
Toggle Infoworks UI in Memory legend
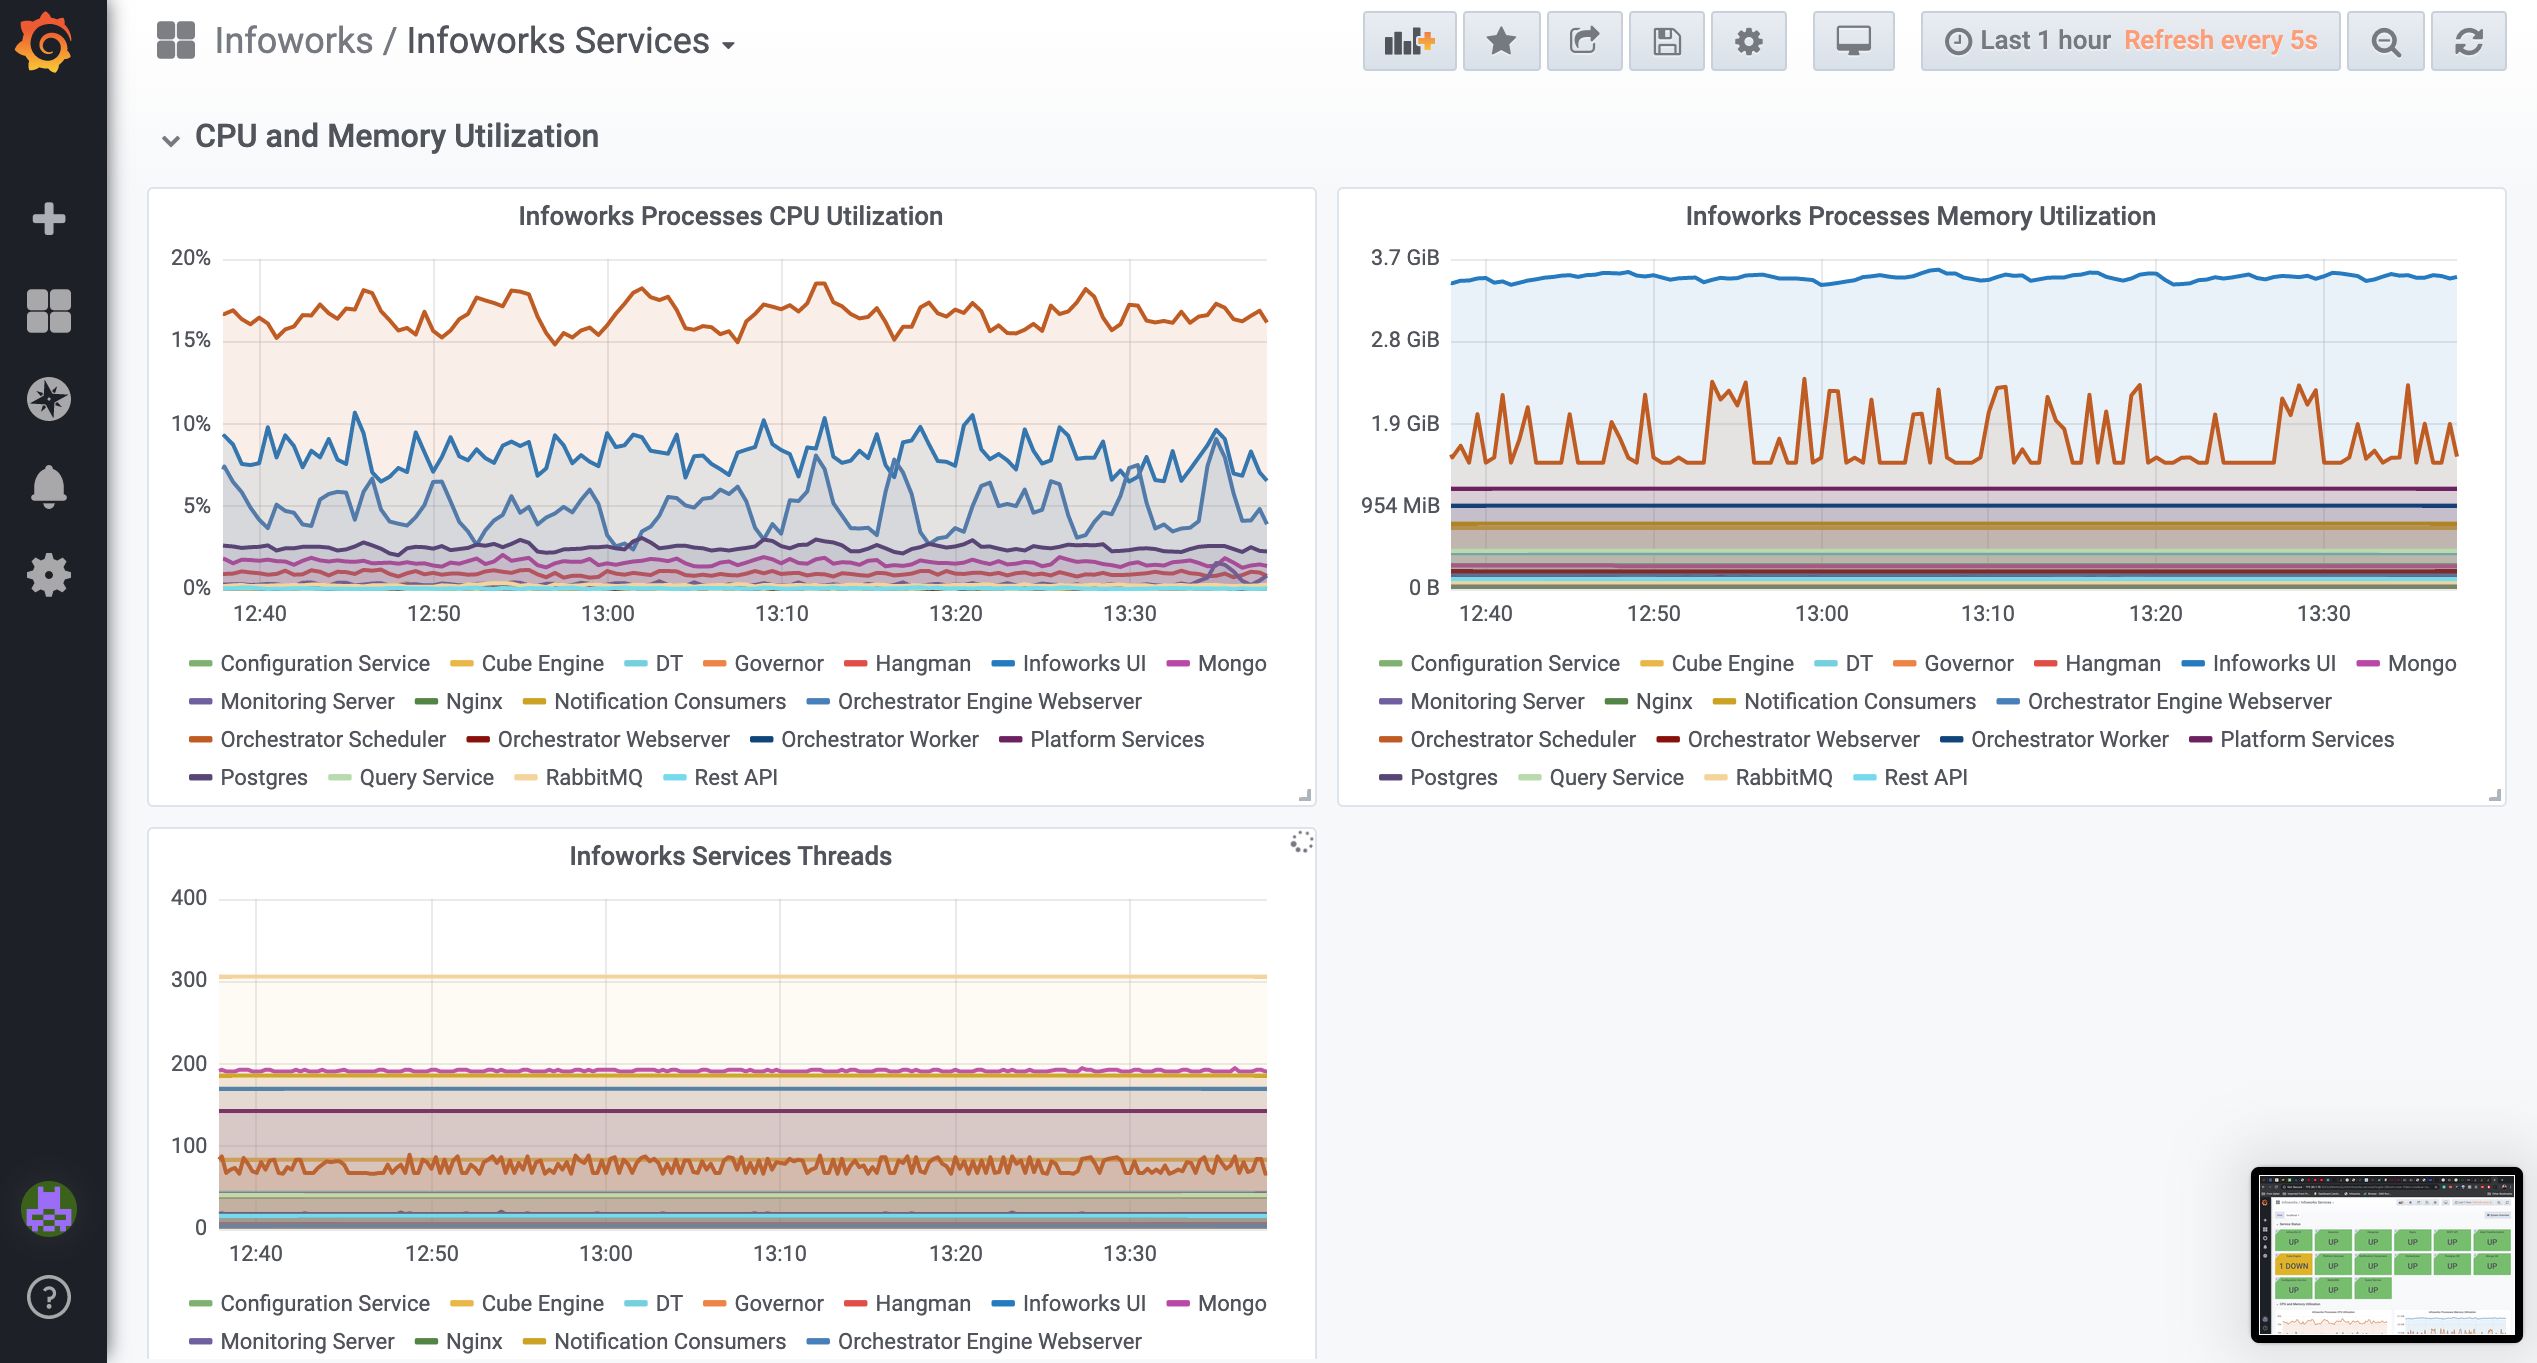2274,664
